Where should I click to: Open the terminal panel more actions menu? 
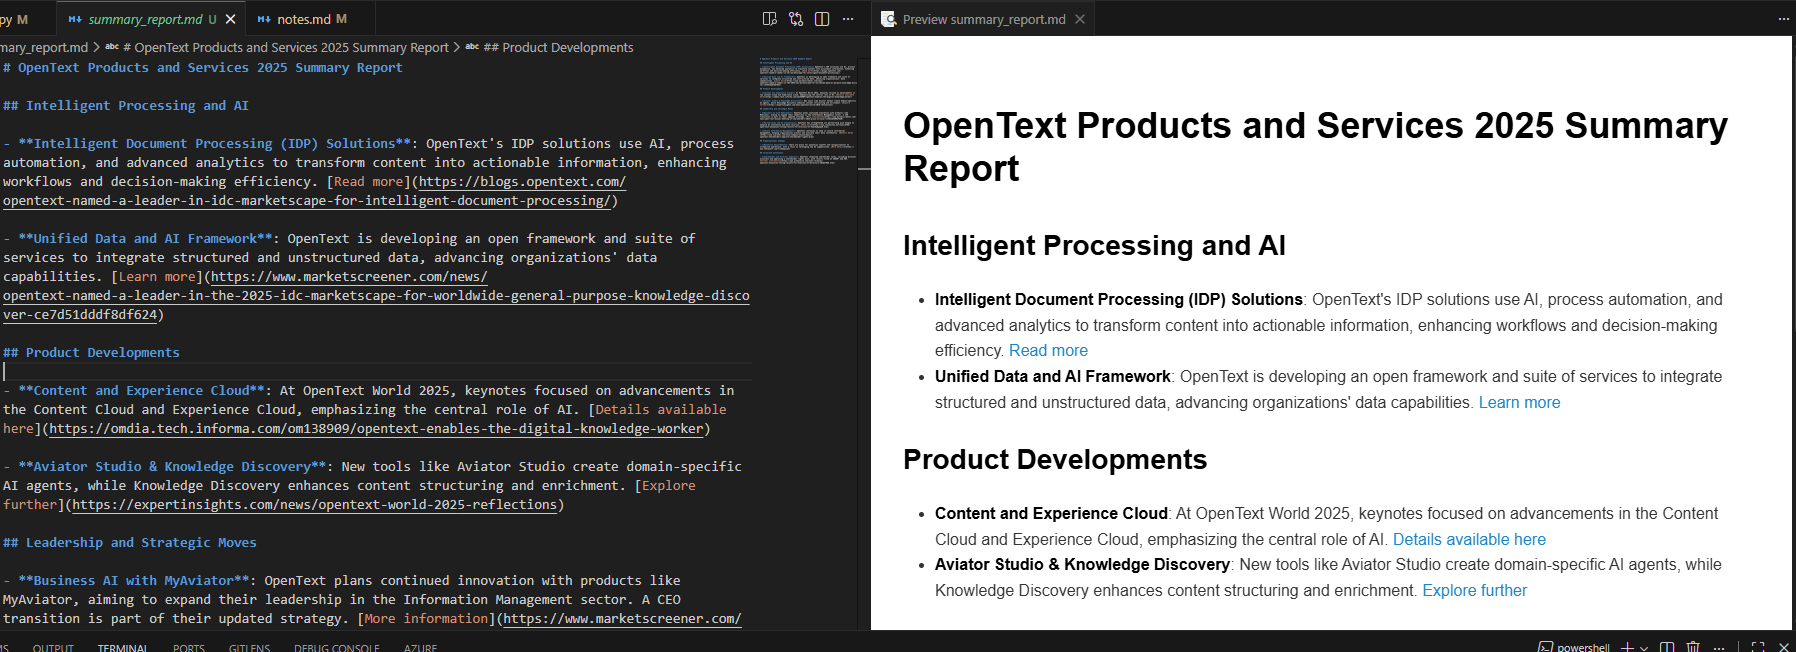[x=1719, y=647]
